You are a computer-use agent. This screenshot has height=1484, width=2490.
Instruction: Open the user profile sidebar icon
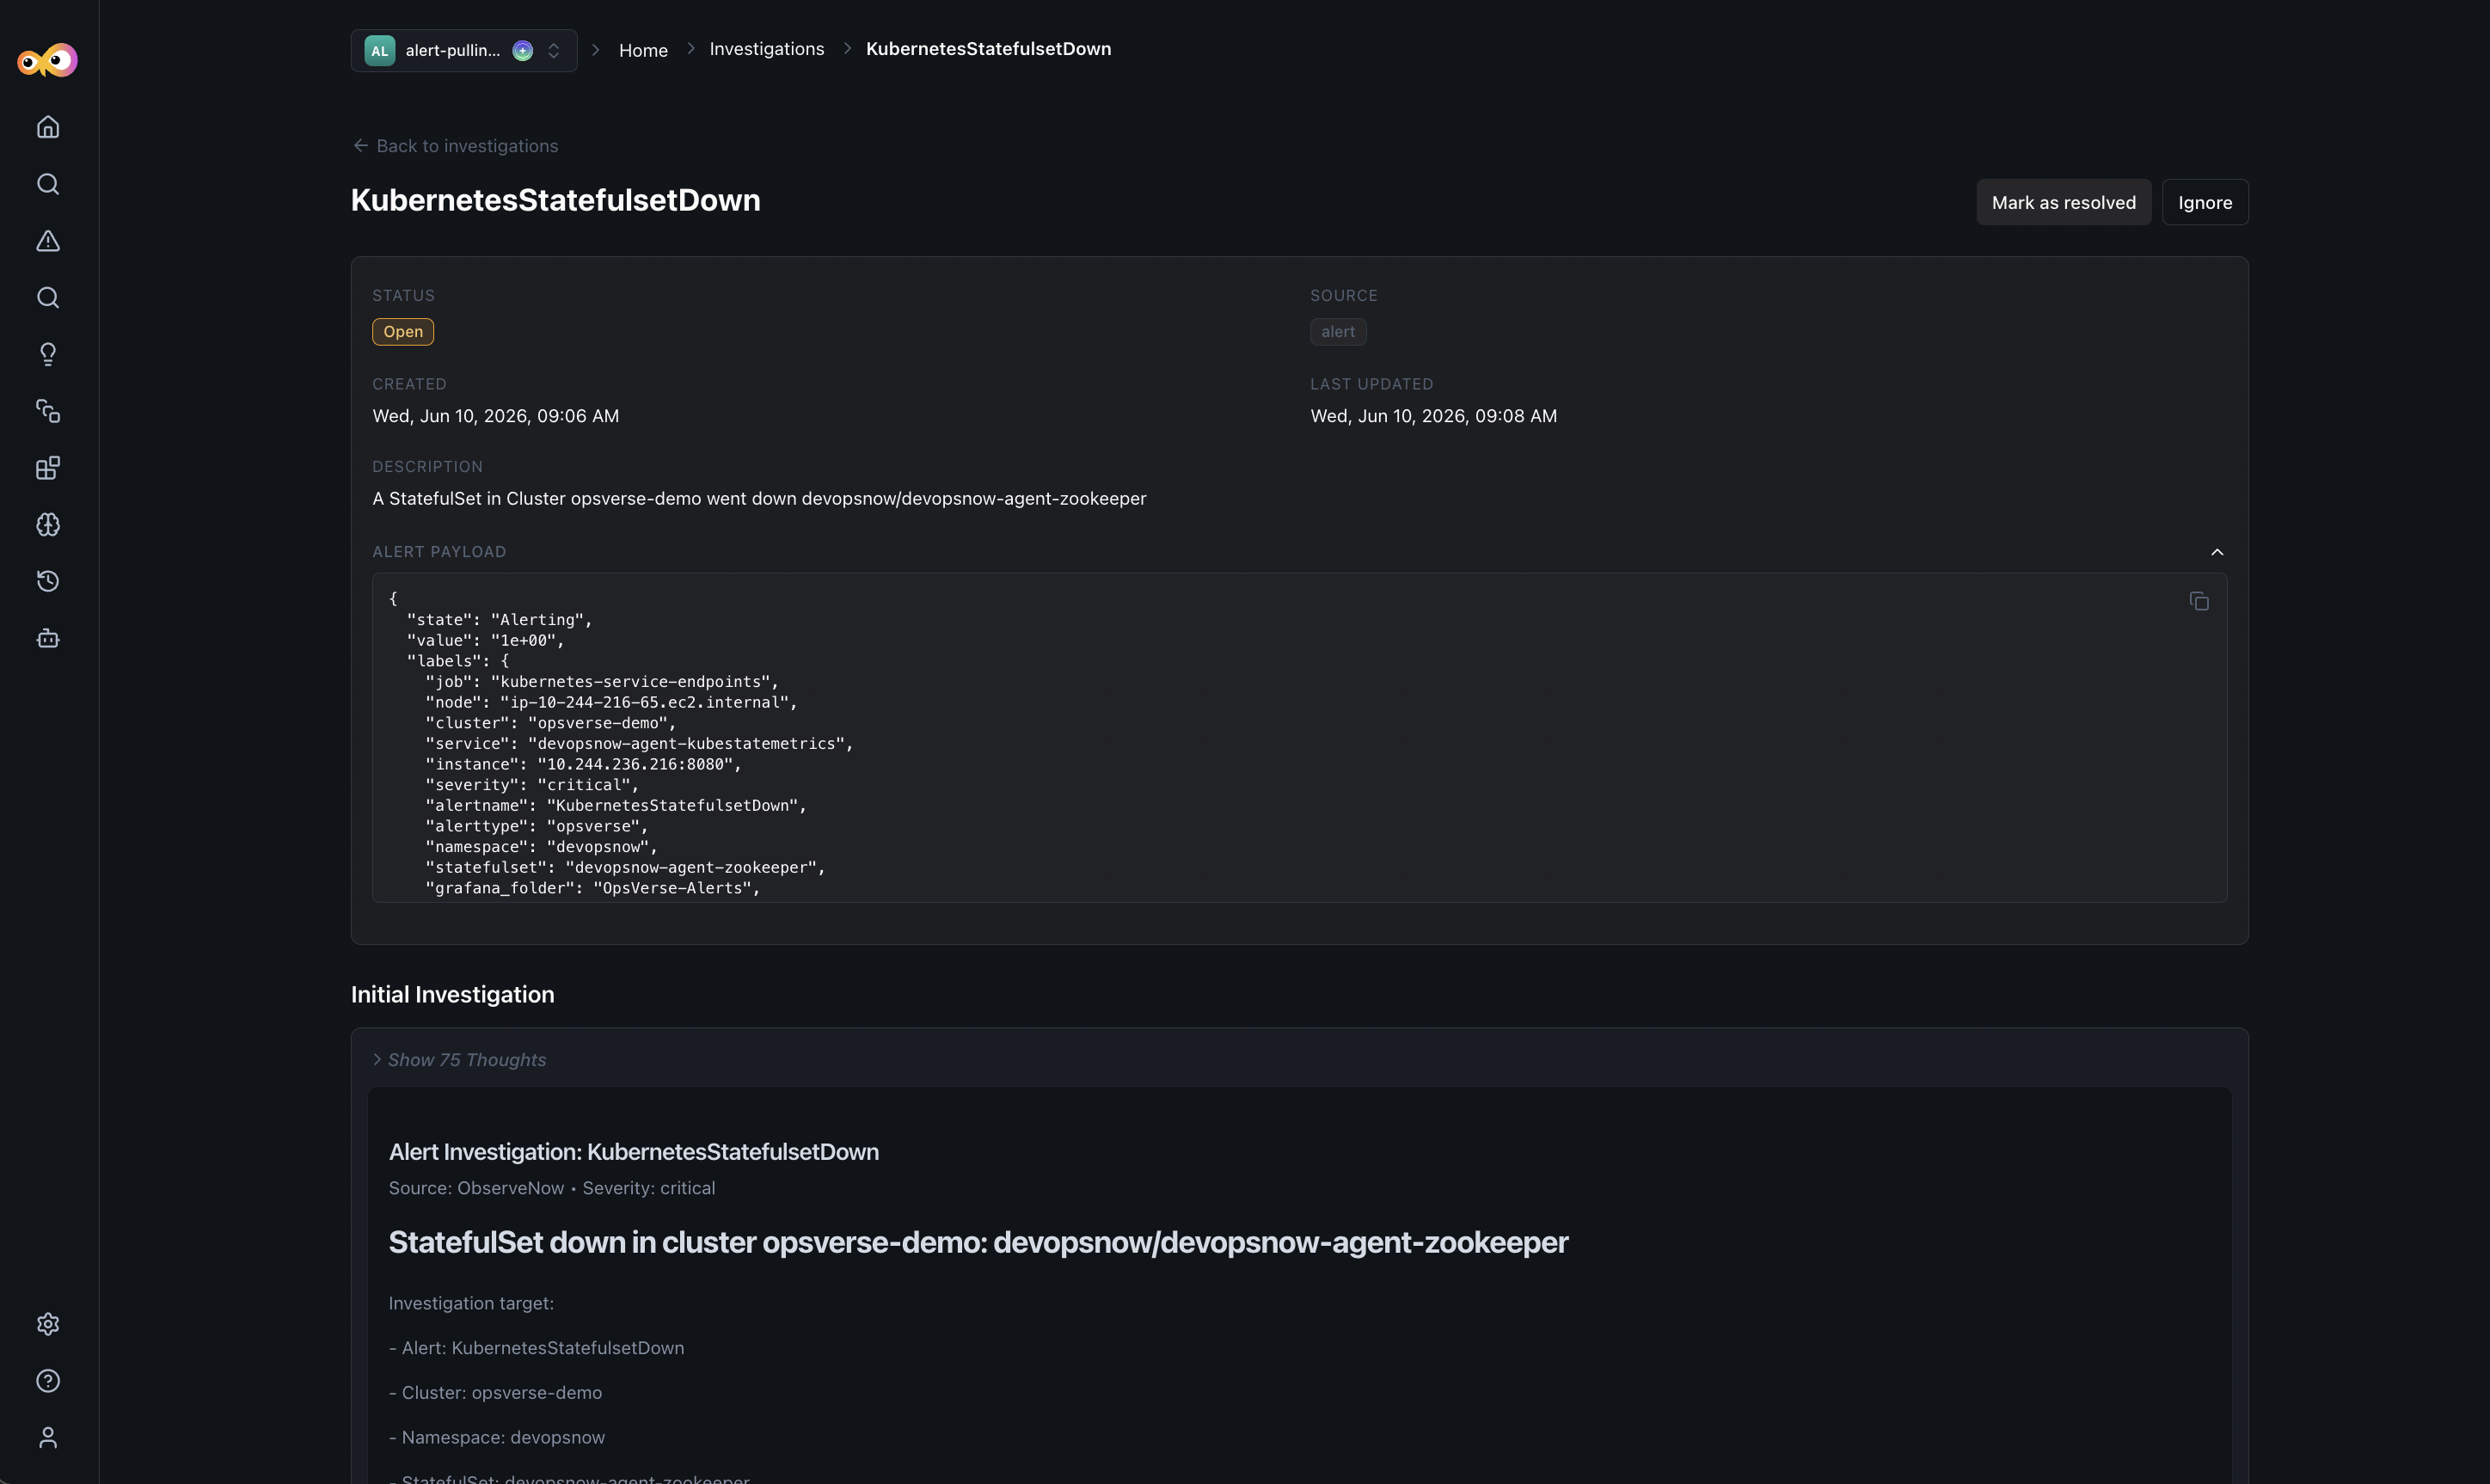pos(48,1438)
